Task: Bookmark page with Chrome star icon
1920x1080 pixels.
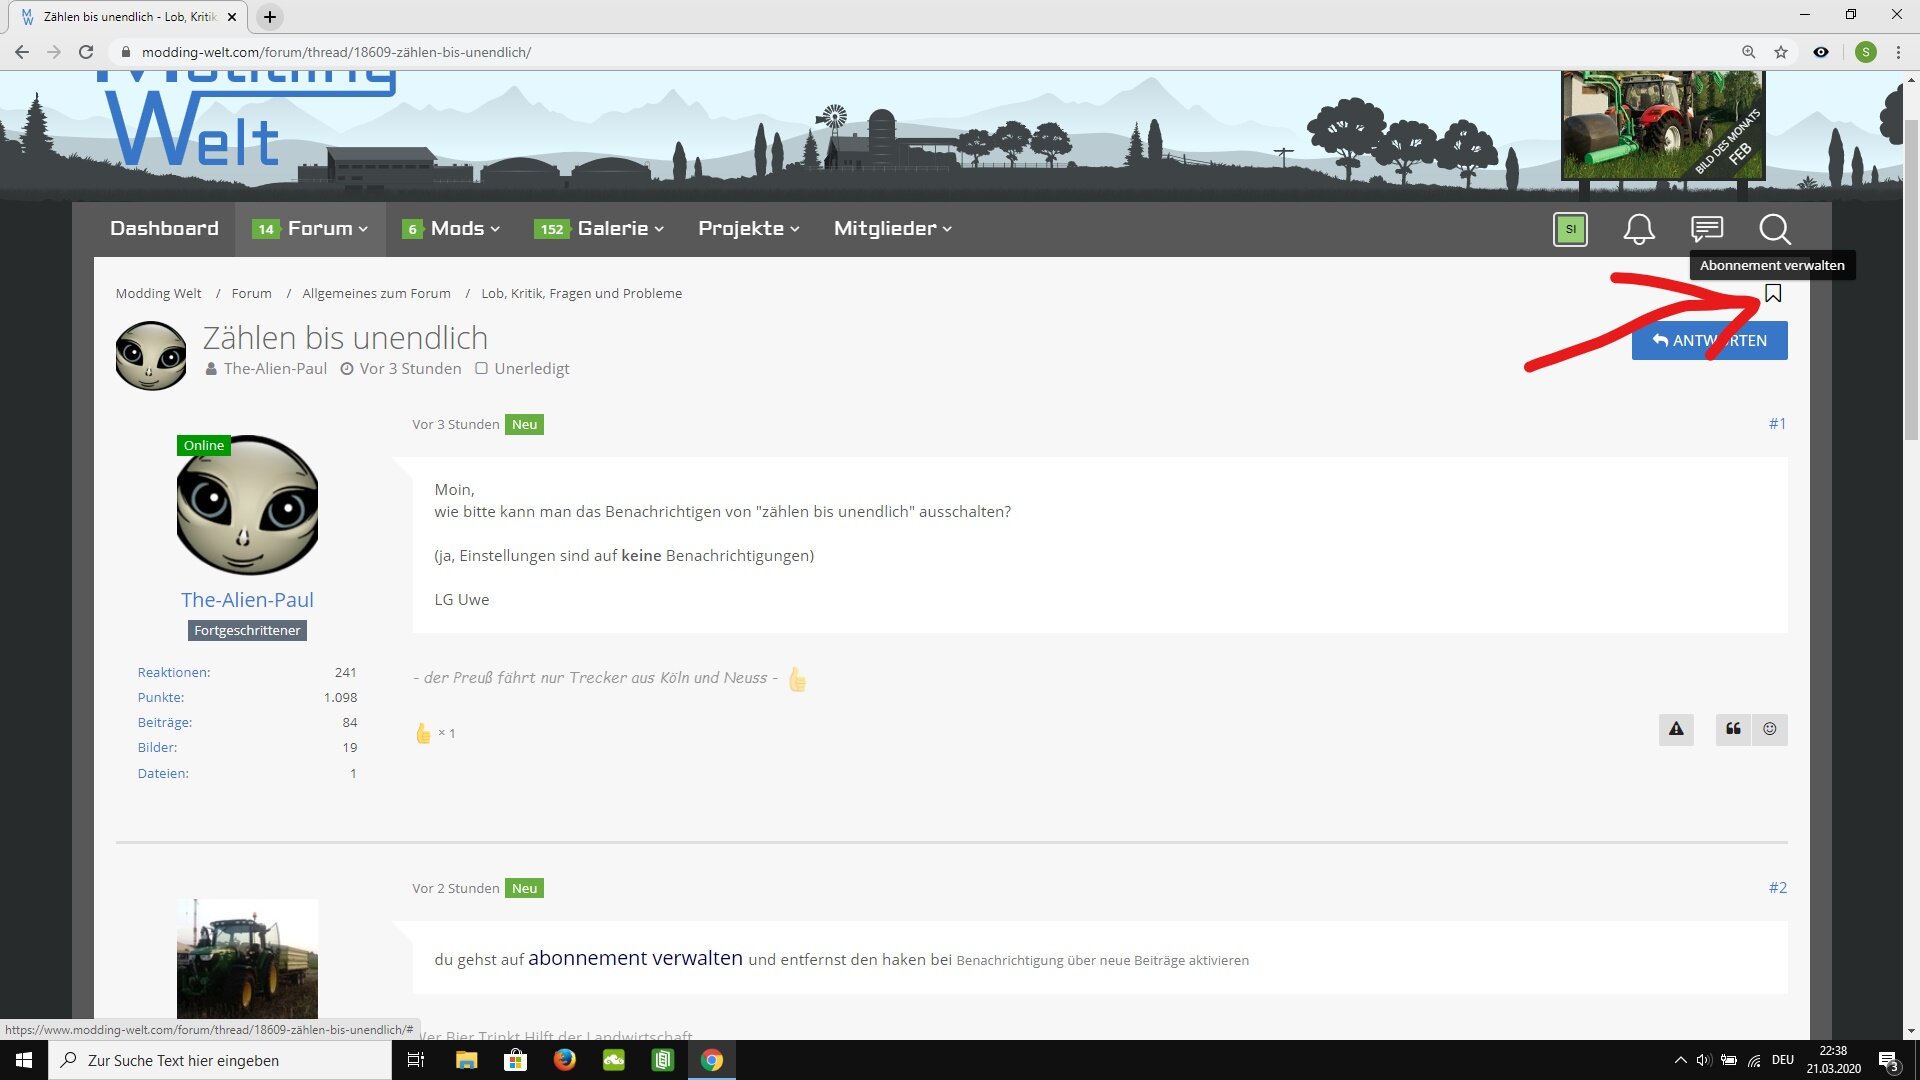Action: 1781,52
